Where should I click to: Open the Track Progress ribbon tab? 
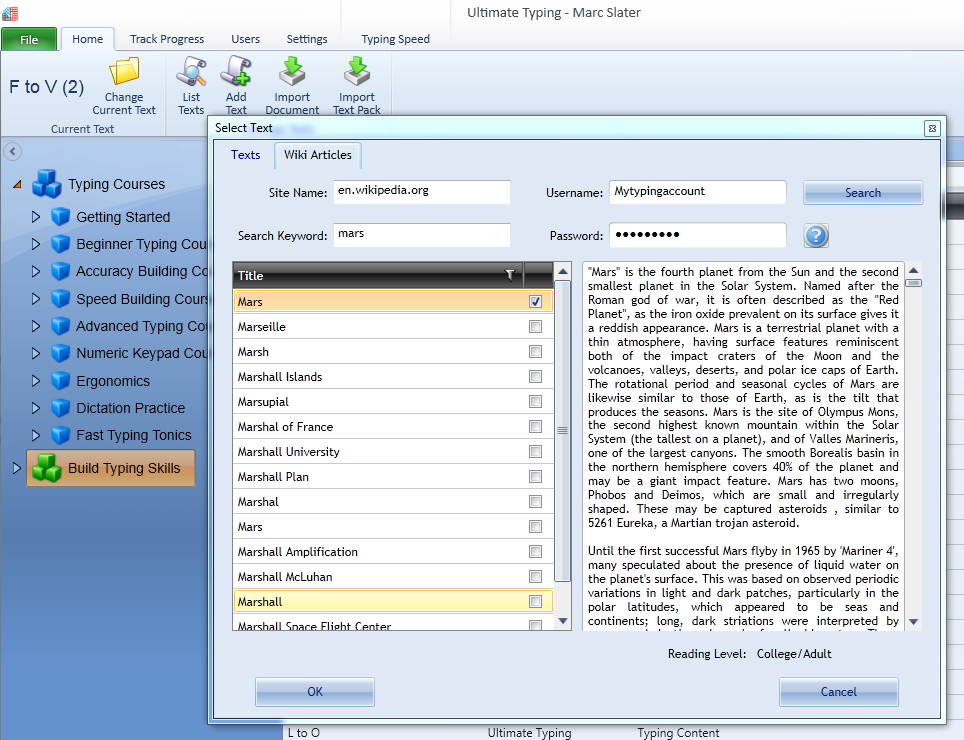(x=167, y=39)
